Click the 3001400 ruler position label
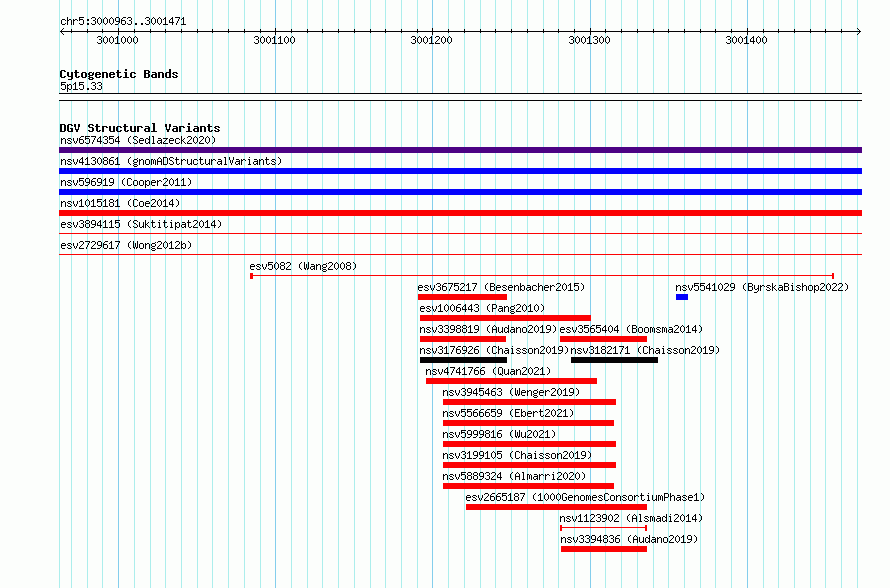Screen dimensions: 890x588 746,40
